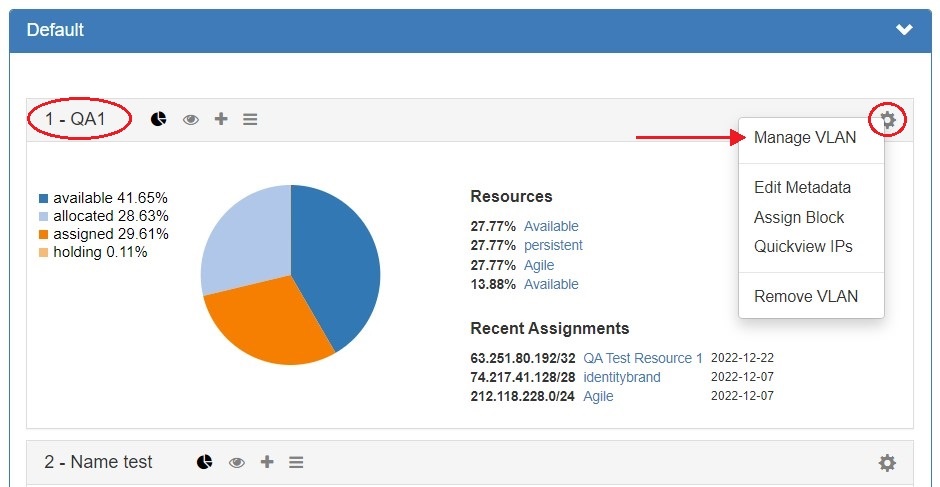Open the QA Test Resource 1 link

point(643,358)
